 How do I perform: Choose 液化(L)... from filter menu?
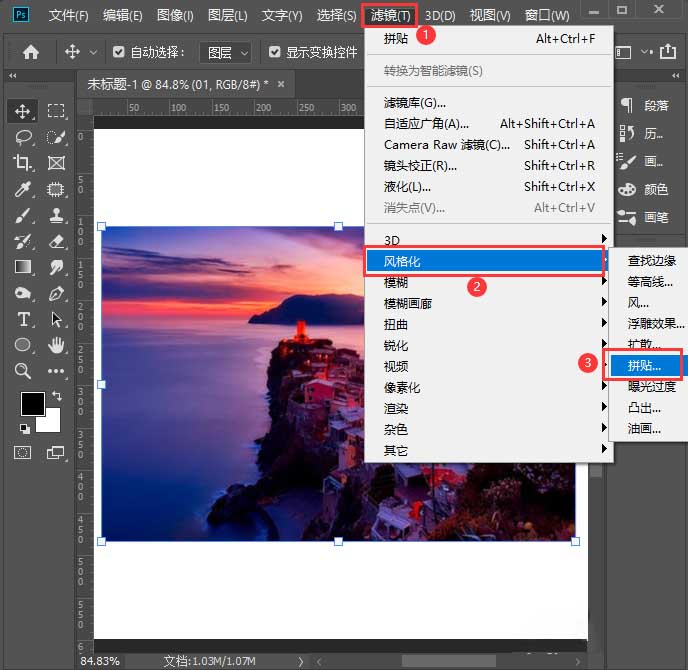[x=487, y=187]
